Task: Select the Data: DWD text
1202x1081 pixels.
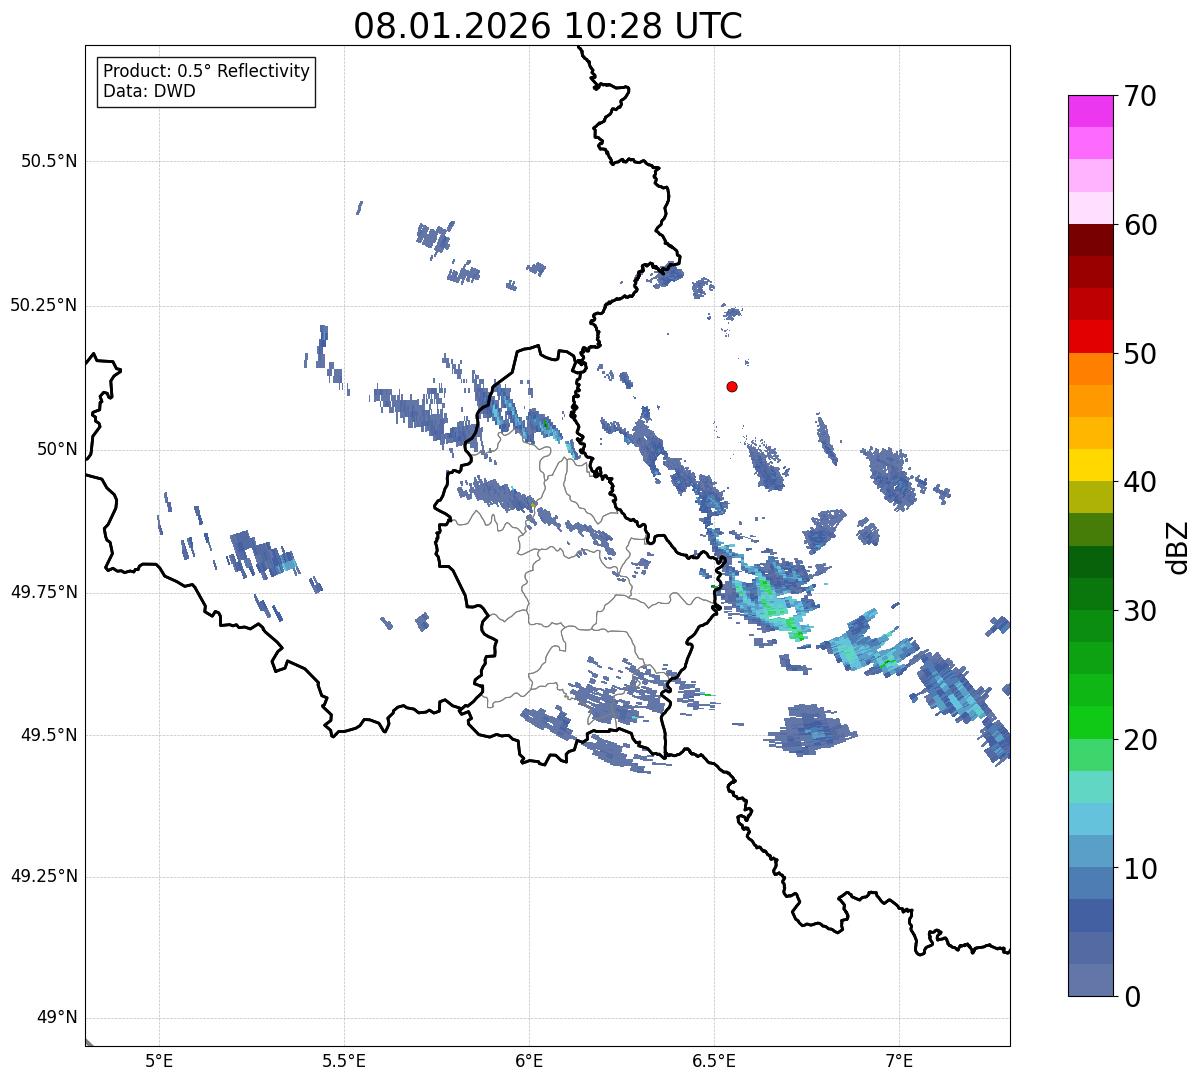Action: (149, 91)
